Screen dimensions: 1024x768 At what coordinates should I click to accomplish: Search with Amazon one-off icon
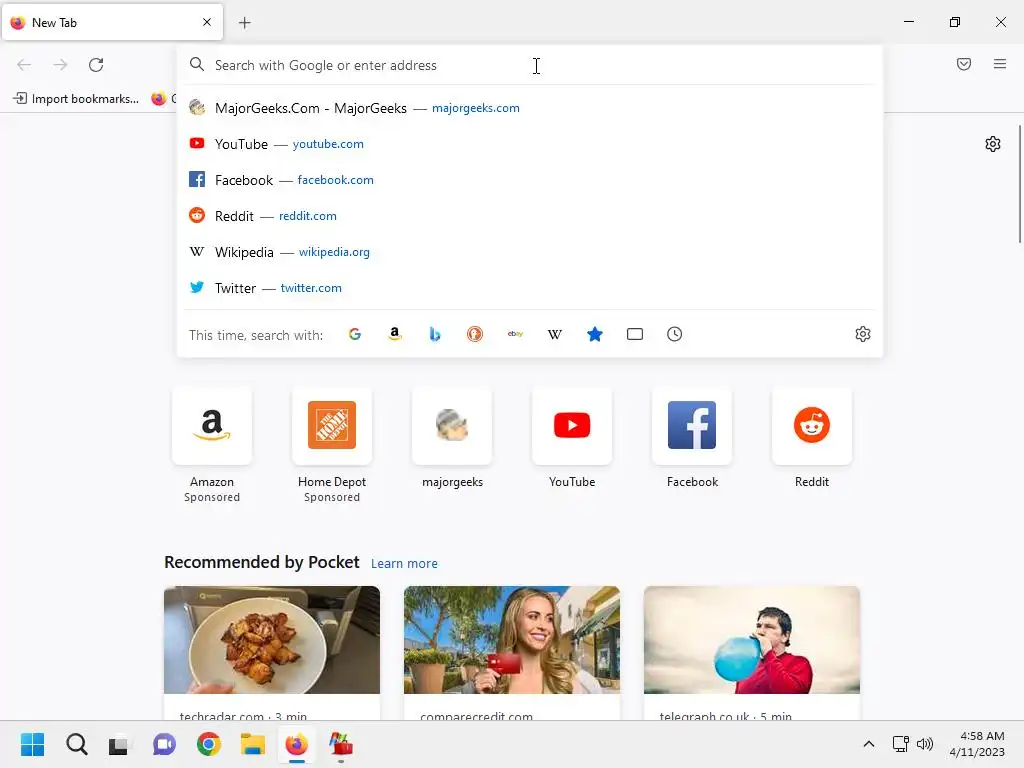tap(394, 334)
